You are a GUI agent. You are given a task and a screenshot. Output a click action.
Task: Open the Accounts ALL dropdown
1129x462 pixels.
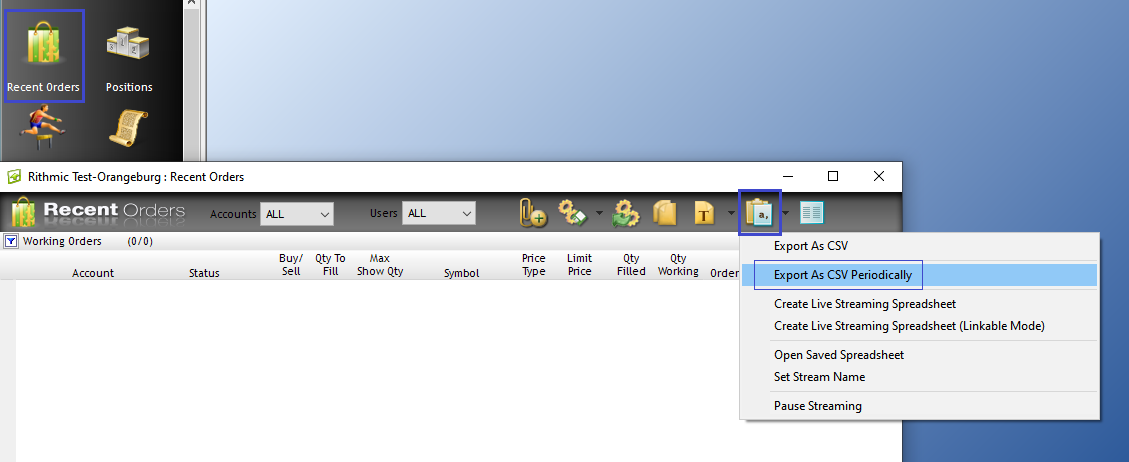coord(297,214)
